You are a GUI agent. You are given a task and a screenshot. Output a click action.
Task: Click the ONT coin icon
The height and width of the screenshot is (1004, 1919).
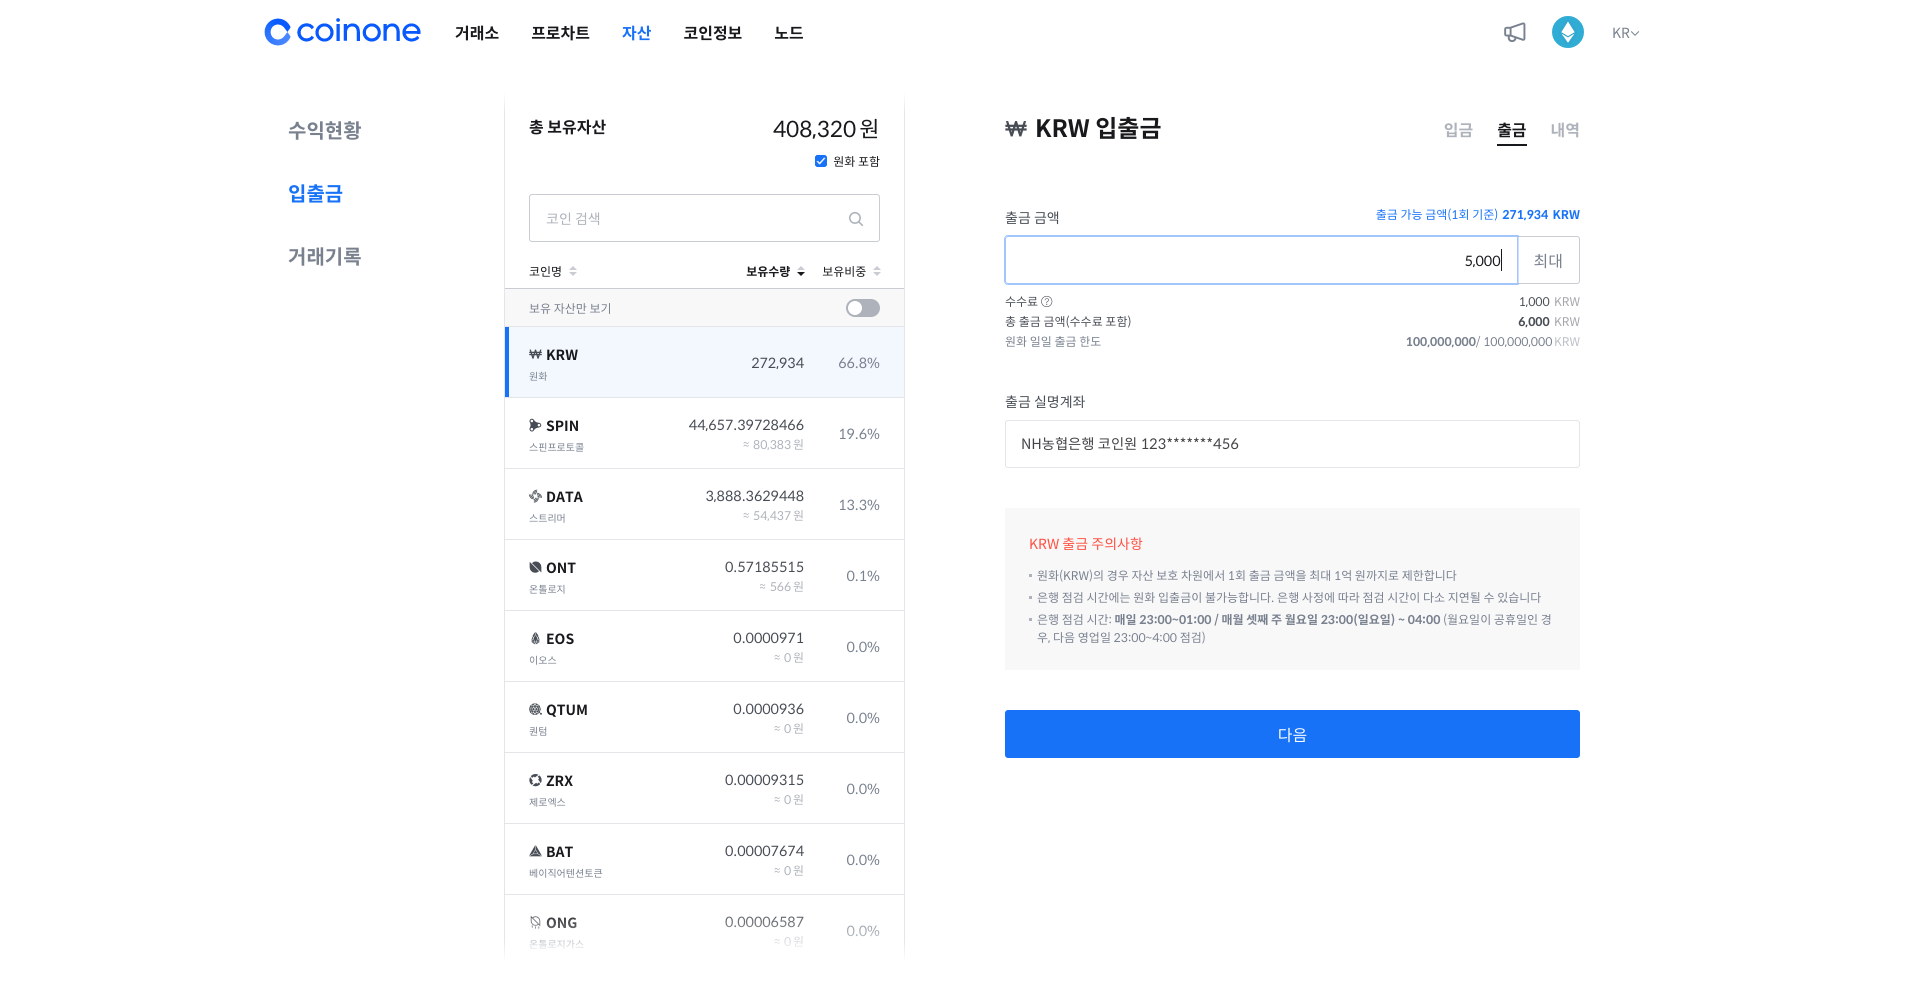point(535,567)
